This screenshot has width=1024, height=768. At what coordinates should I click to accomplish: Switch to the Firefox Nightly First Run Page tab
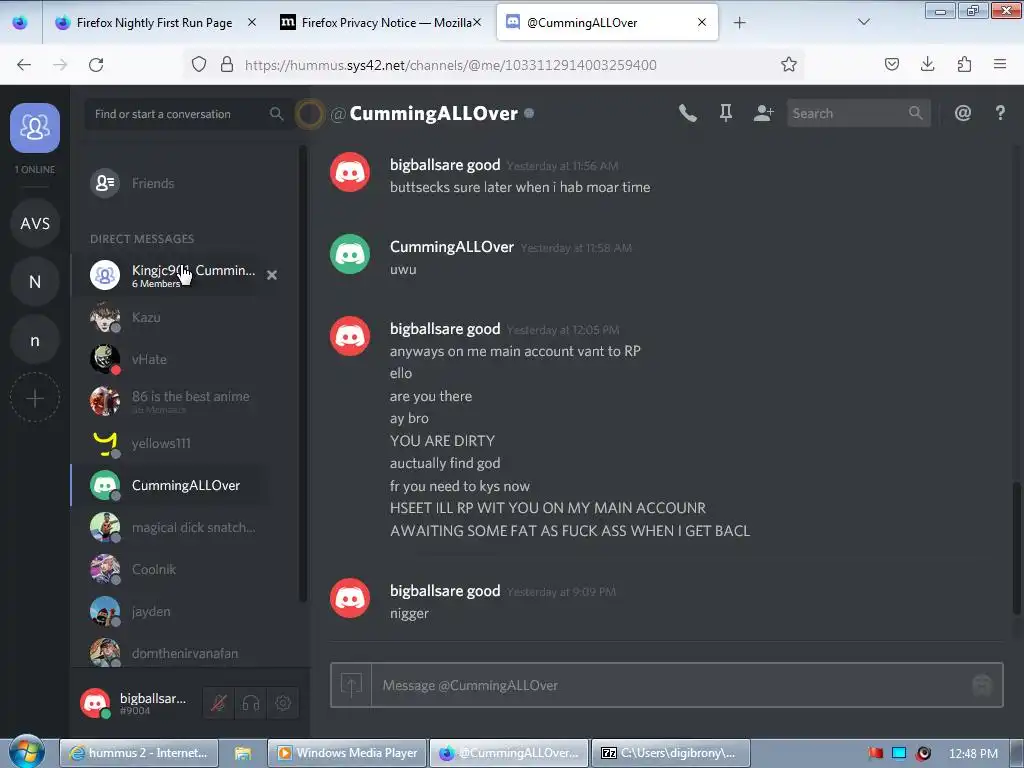[x=154, y=23]
